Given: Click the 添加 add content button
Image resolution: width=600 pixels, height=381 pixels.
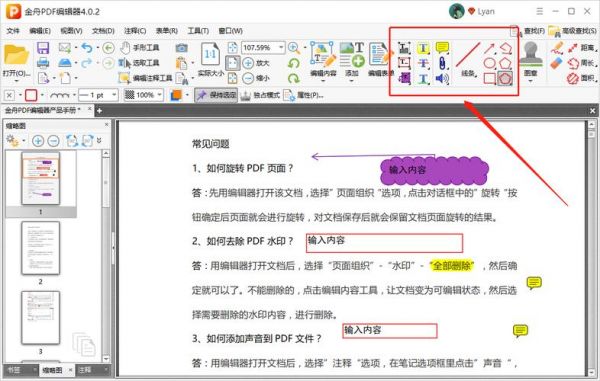Looking at the screenshot, I should click(x=352, y=59).
